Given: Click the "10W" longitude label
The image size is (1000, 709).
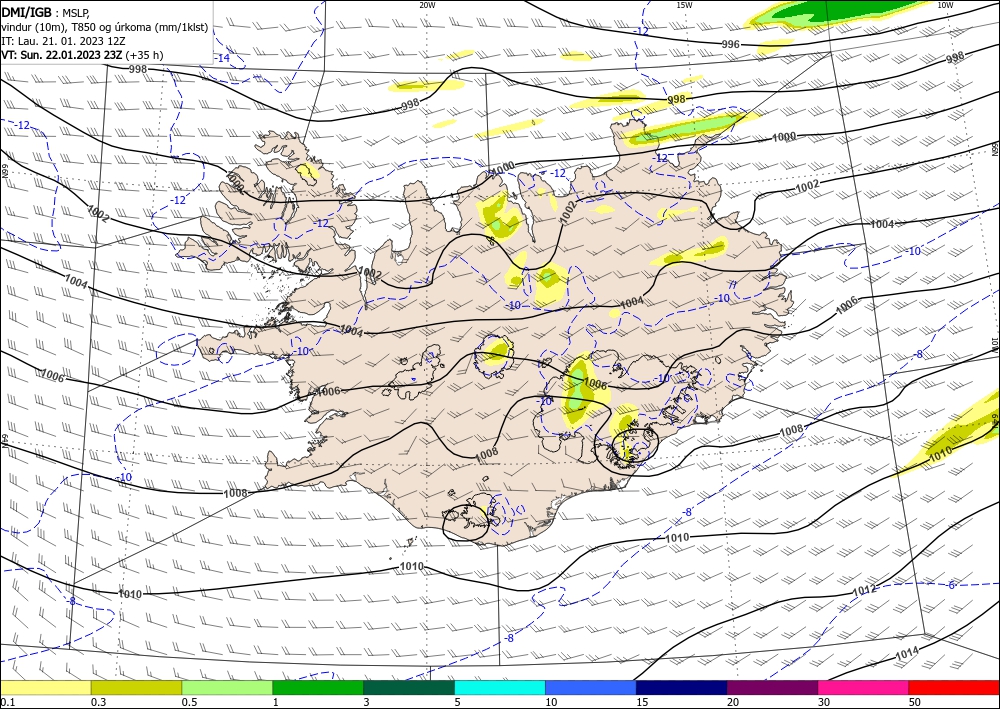Looking at the screenshot, I should [945, 5].
